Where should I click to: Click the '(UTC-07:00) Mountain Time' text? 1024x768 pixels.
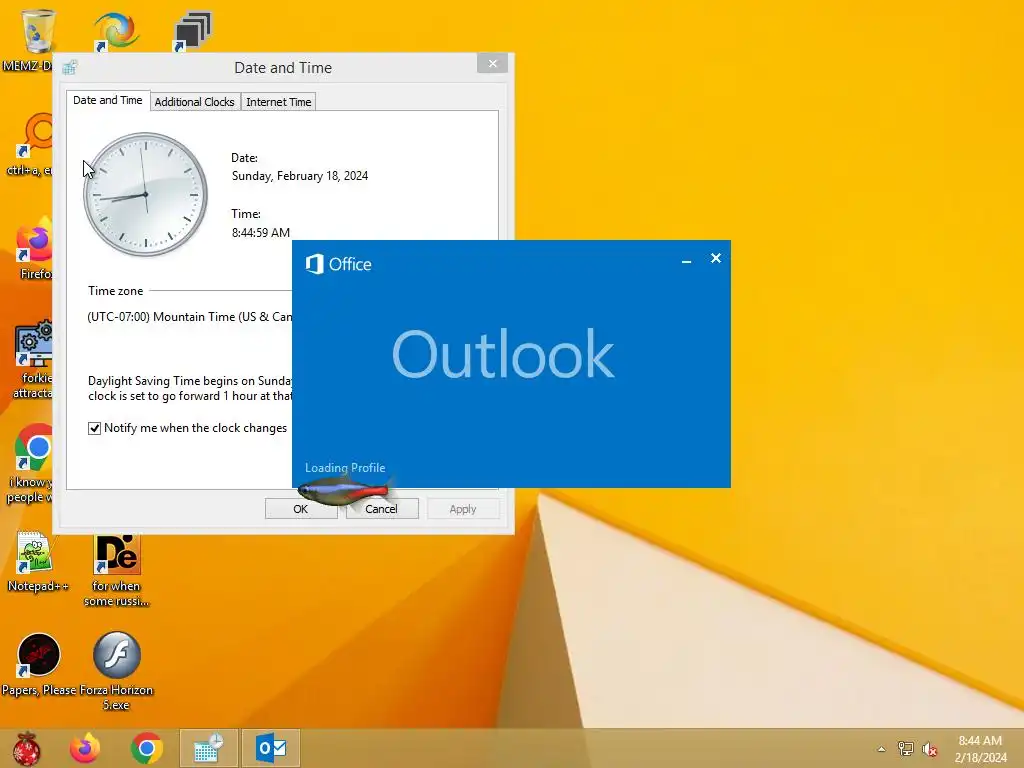pyautogui.click(x=189, y=317)
